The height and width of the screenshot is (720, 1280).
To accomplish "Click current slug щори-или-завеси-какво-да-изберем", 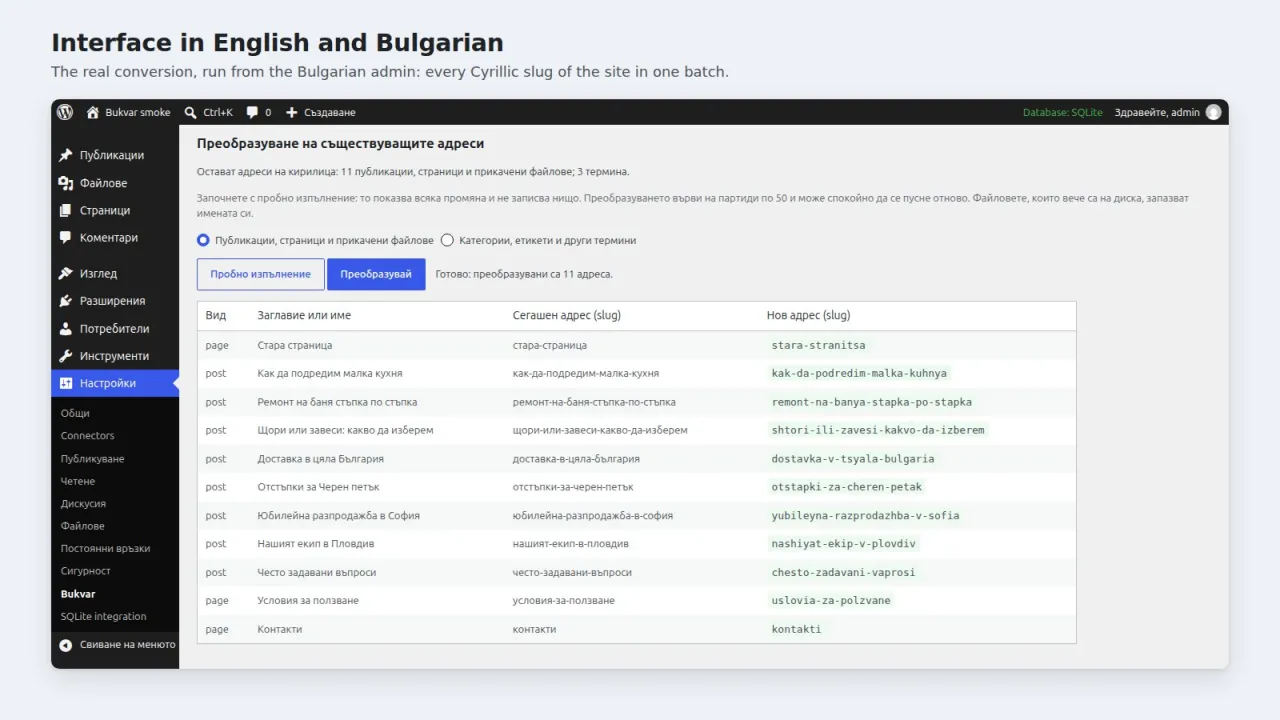I will click(600, 430).
